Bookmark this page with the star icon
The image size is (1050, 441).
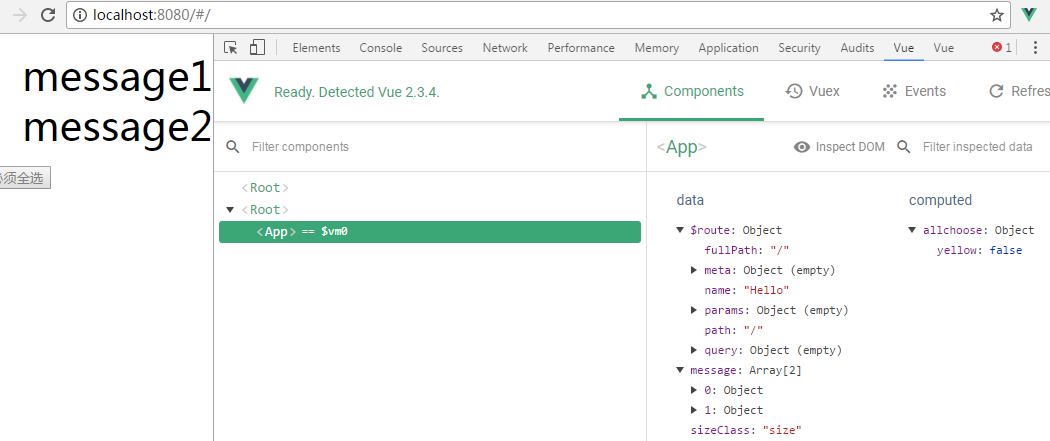996,15
